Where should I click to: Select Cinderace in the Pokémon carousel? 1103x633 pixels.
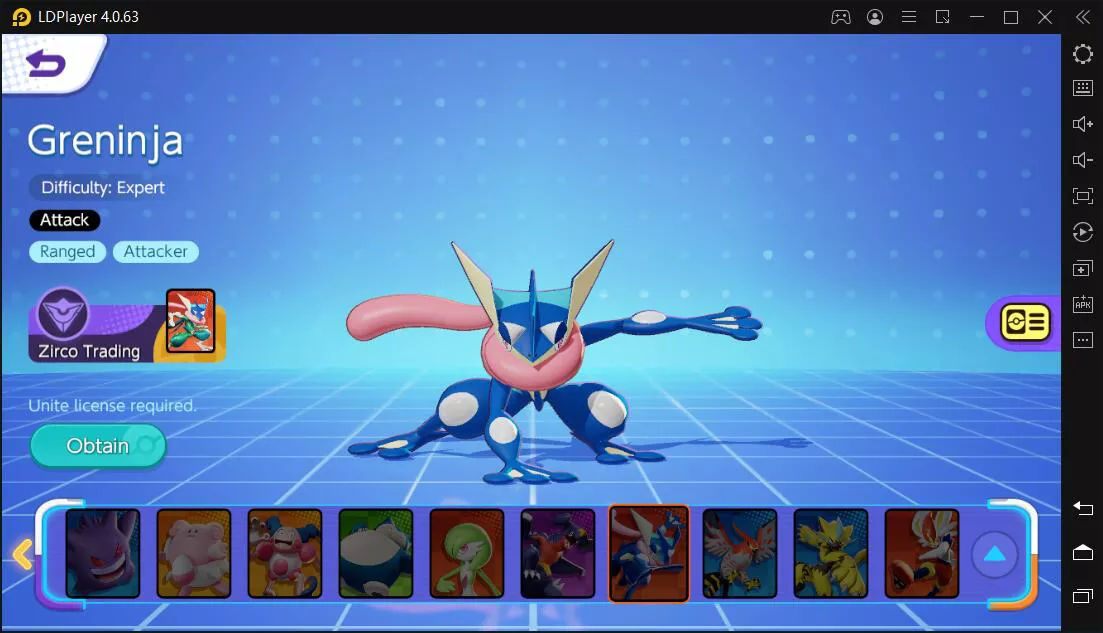click(922, 554)
